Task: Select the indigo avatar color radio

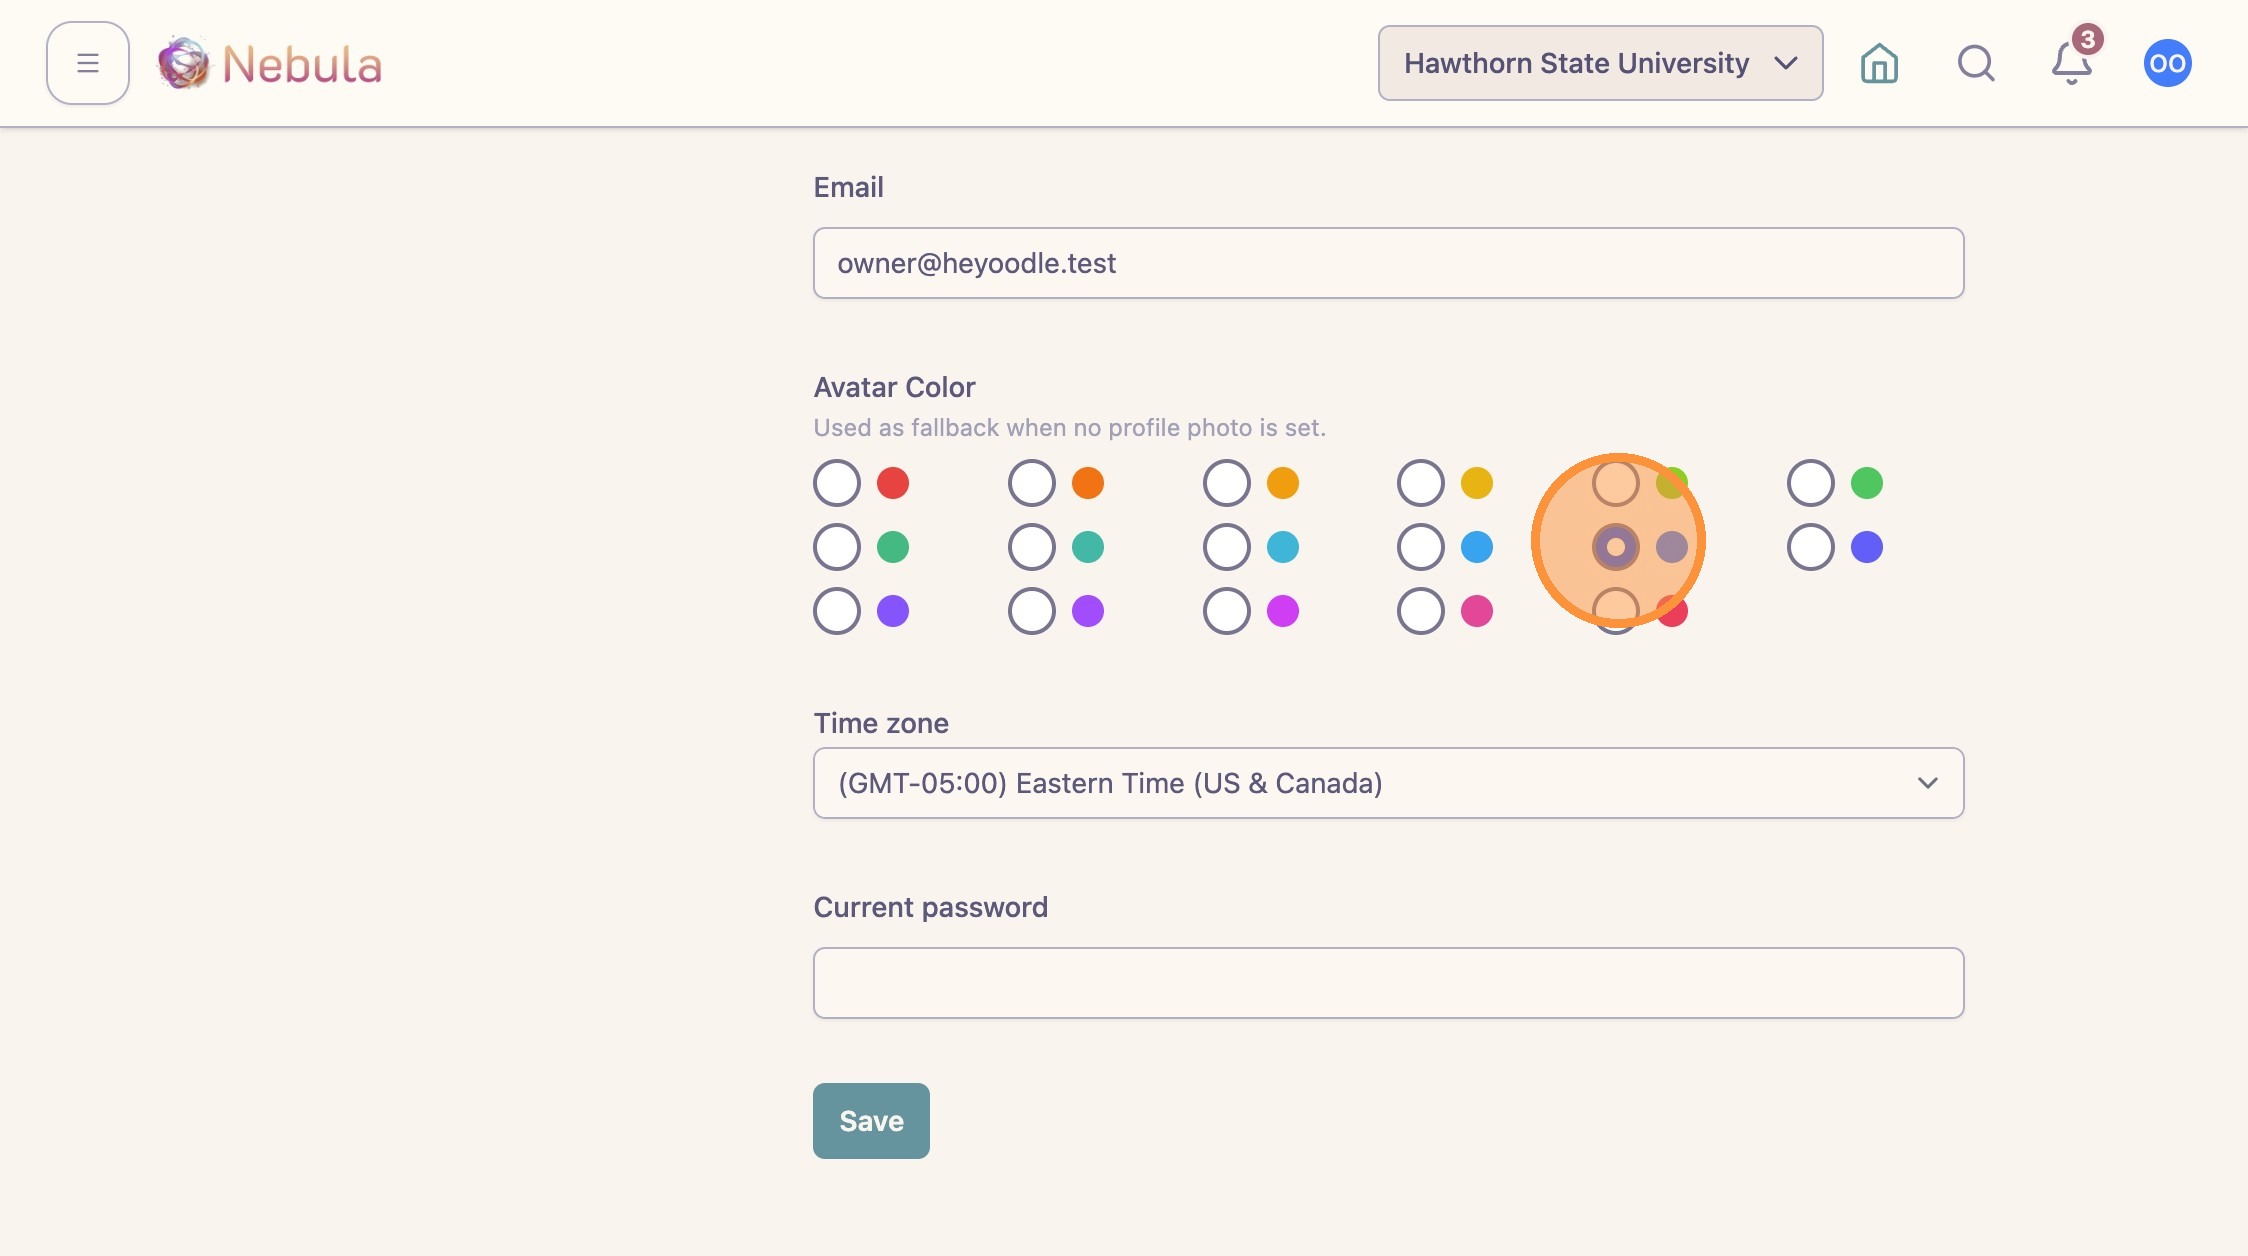Action: pyautogui.click(x=1811, y=547)
